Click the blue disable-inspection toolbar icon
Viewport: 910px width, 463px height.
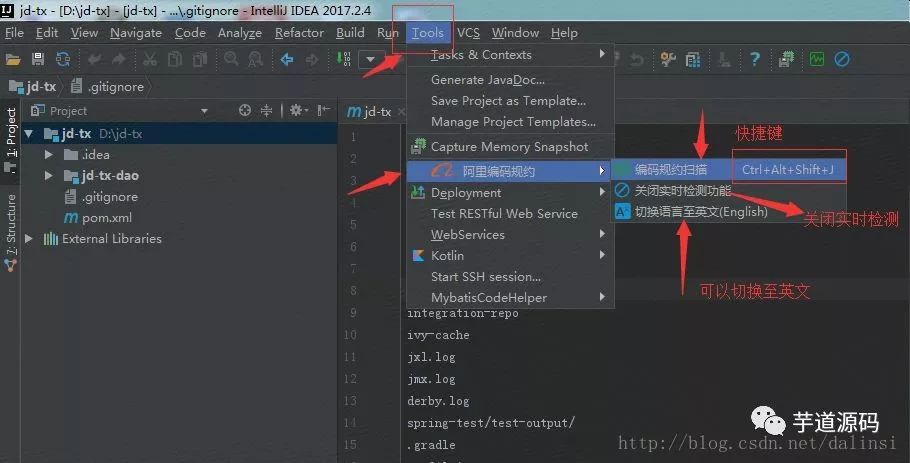click(x=842, y=59)
